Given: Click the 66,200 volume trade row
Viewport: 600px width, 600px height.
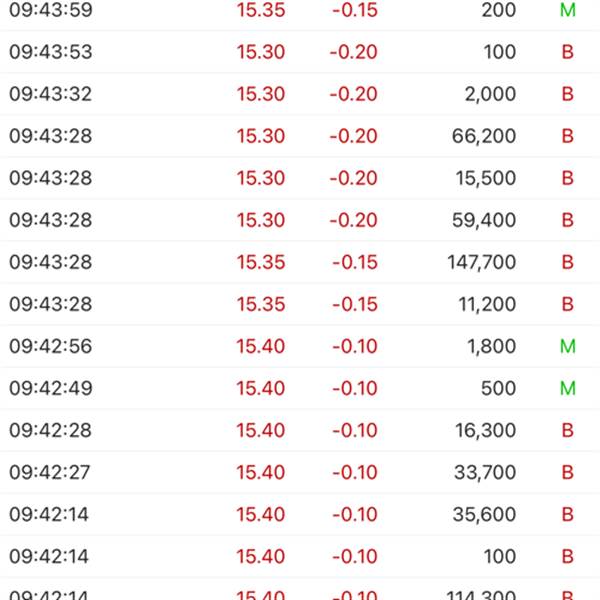Looking at the screenshot, I should 300,136.
